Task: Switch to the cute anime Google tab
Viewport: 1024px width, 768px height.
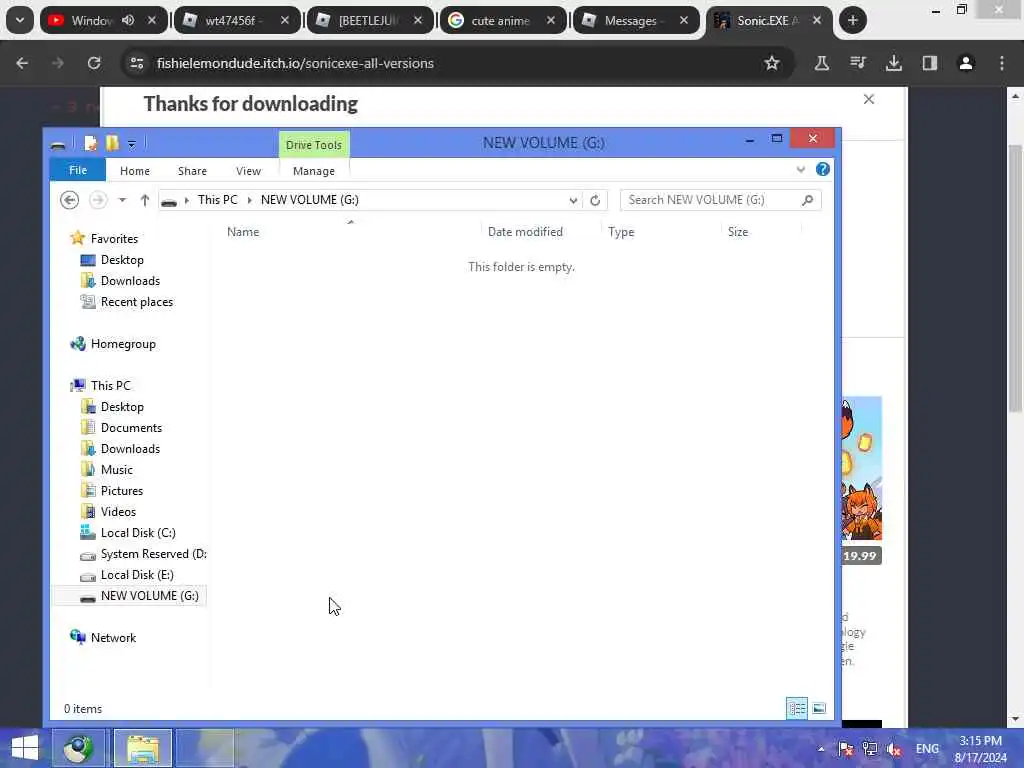Action: pos(500,20)
